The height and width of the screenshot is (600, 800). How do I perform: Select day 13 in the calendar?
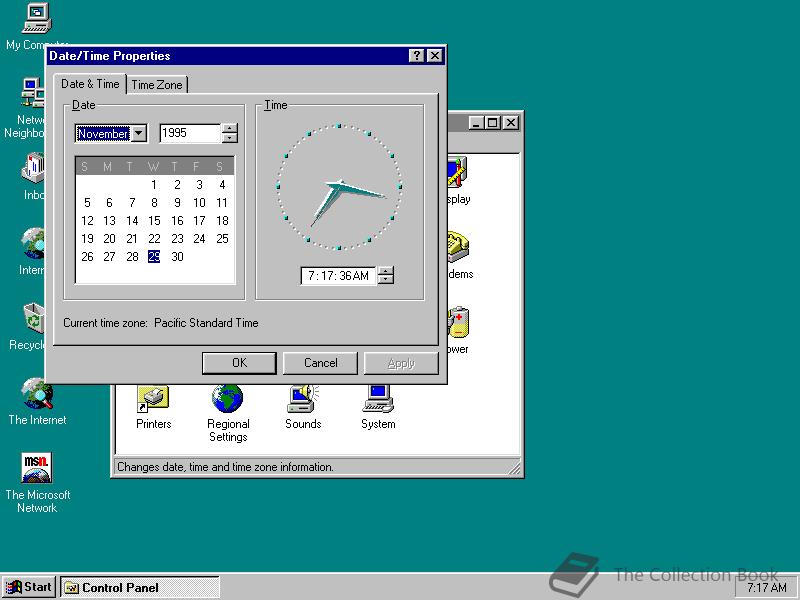click(109, 220)
